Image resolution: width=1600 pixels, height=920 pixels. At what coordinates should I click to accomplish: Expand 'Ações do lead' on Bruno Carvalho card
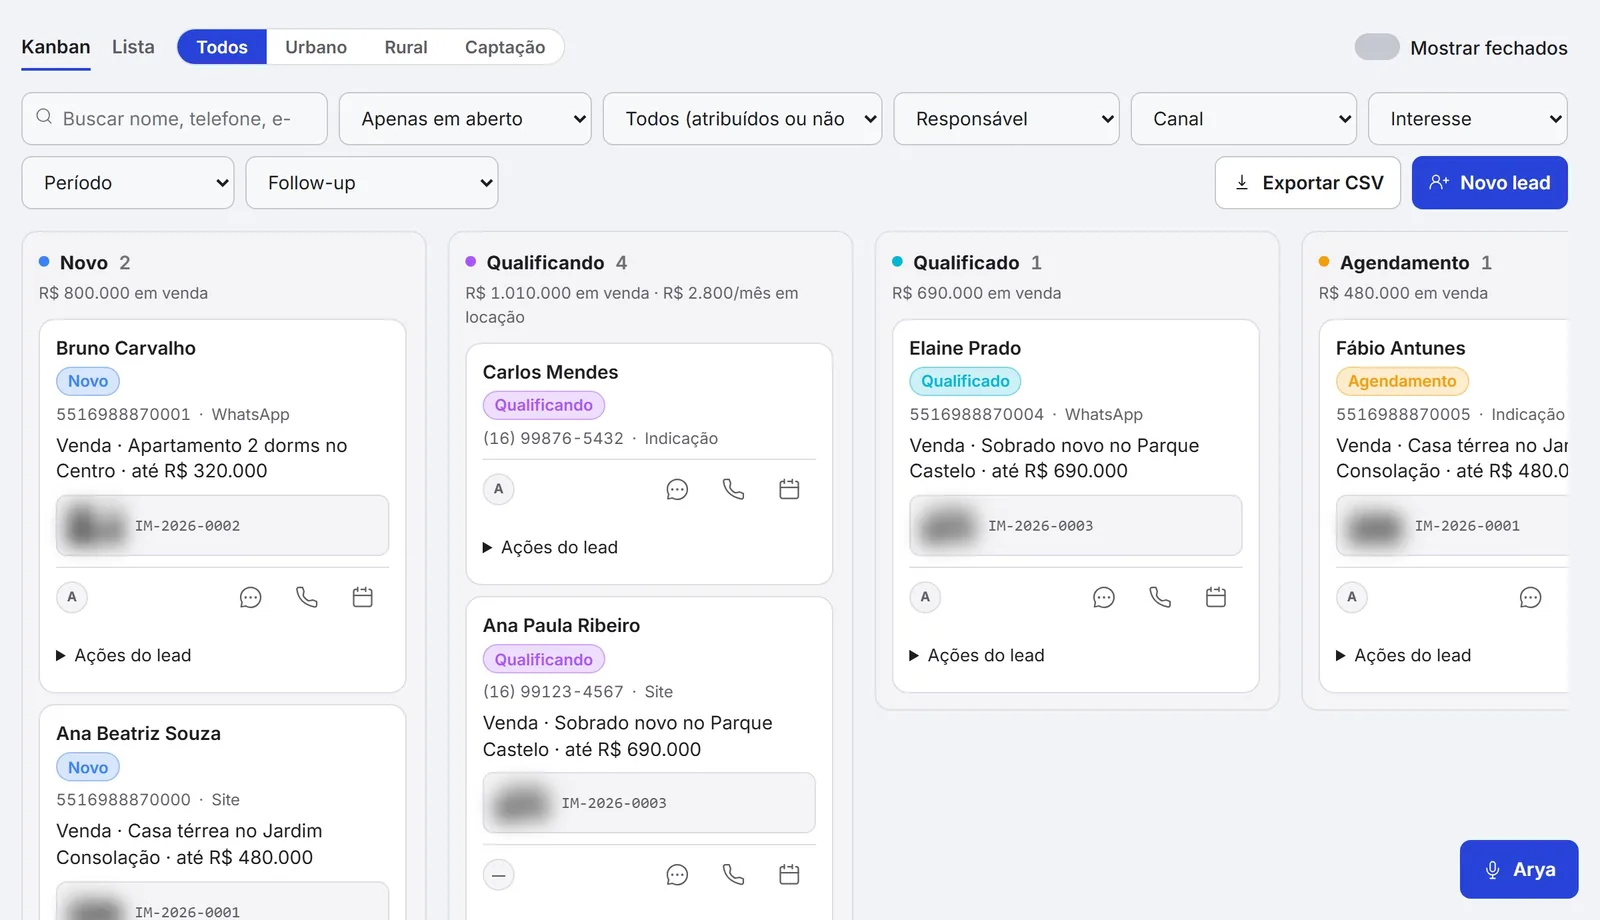tap(123, 656)
